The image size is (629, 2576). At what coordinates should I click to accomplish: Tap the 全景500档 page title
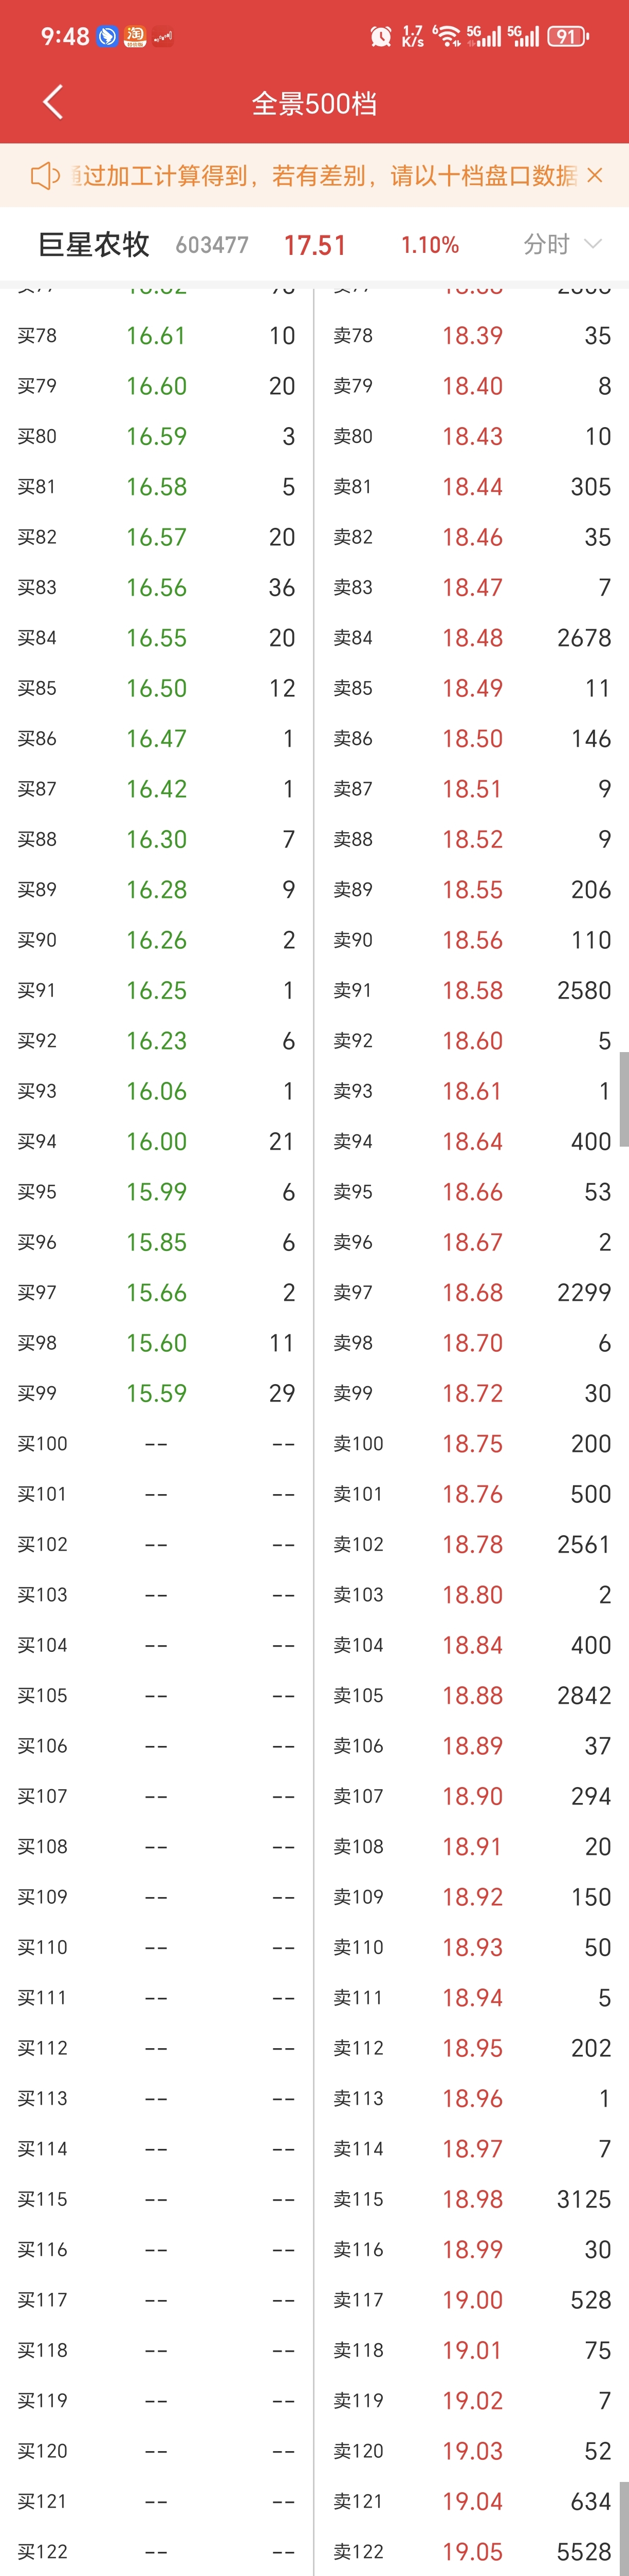tap(314, 103)
